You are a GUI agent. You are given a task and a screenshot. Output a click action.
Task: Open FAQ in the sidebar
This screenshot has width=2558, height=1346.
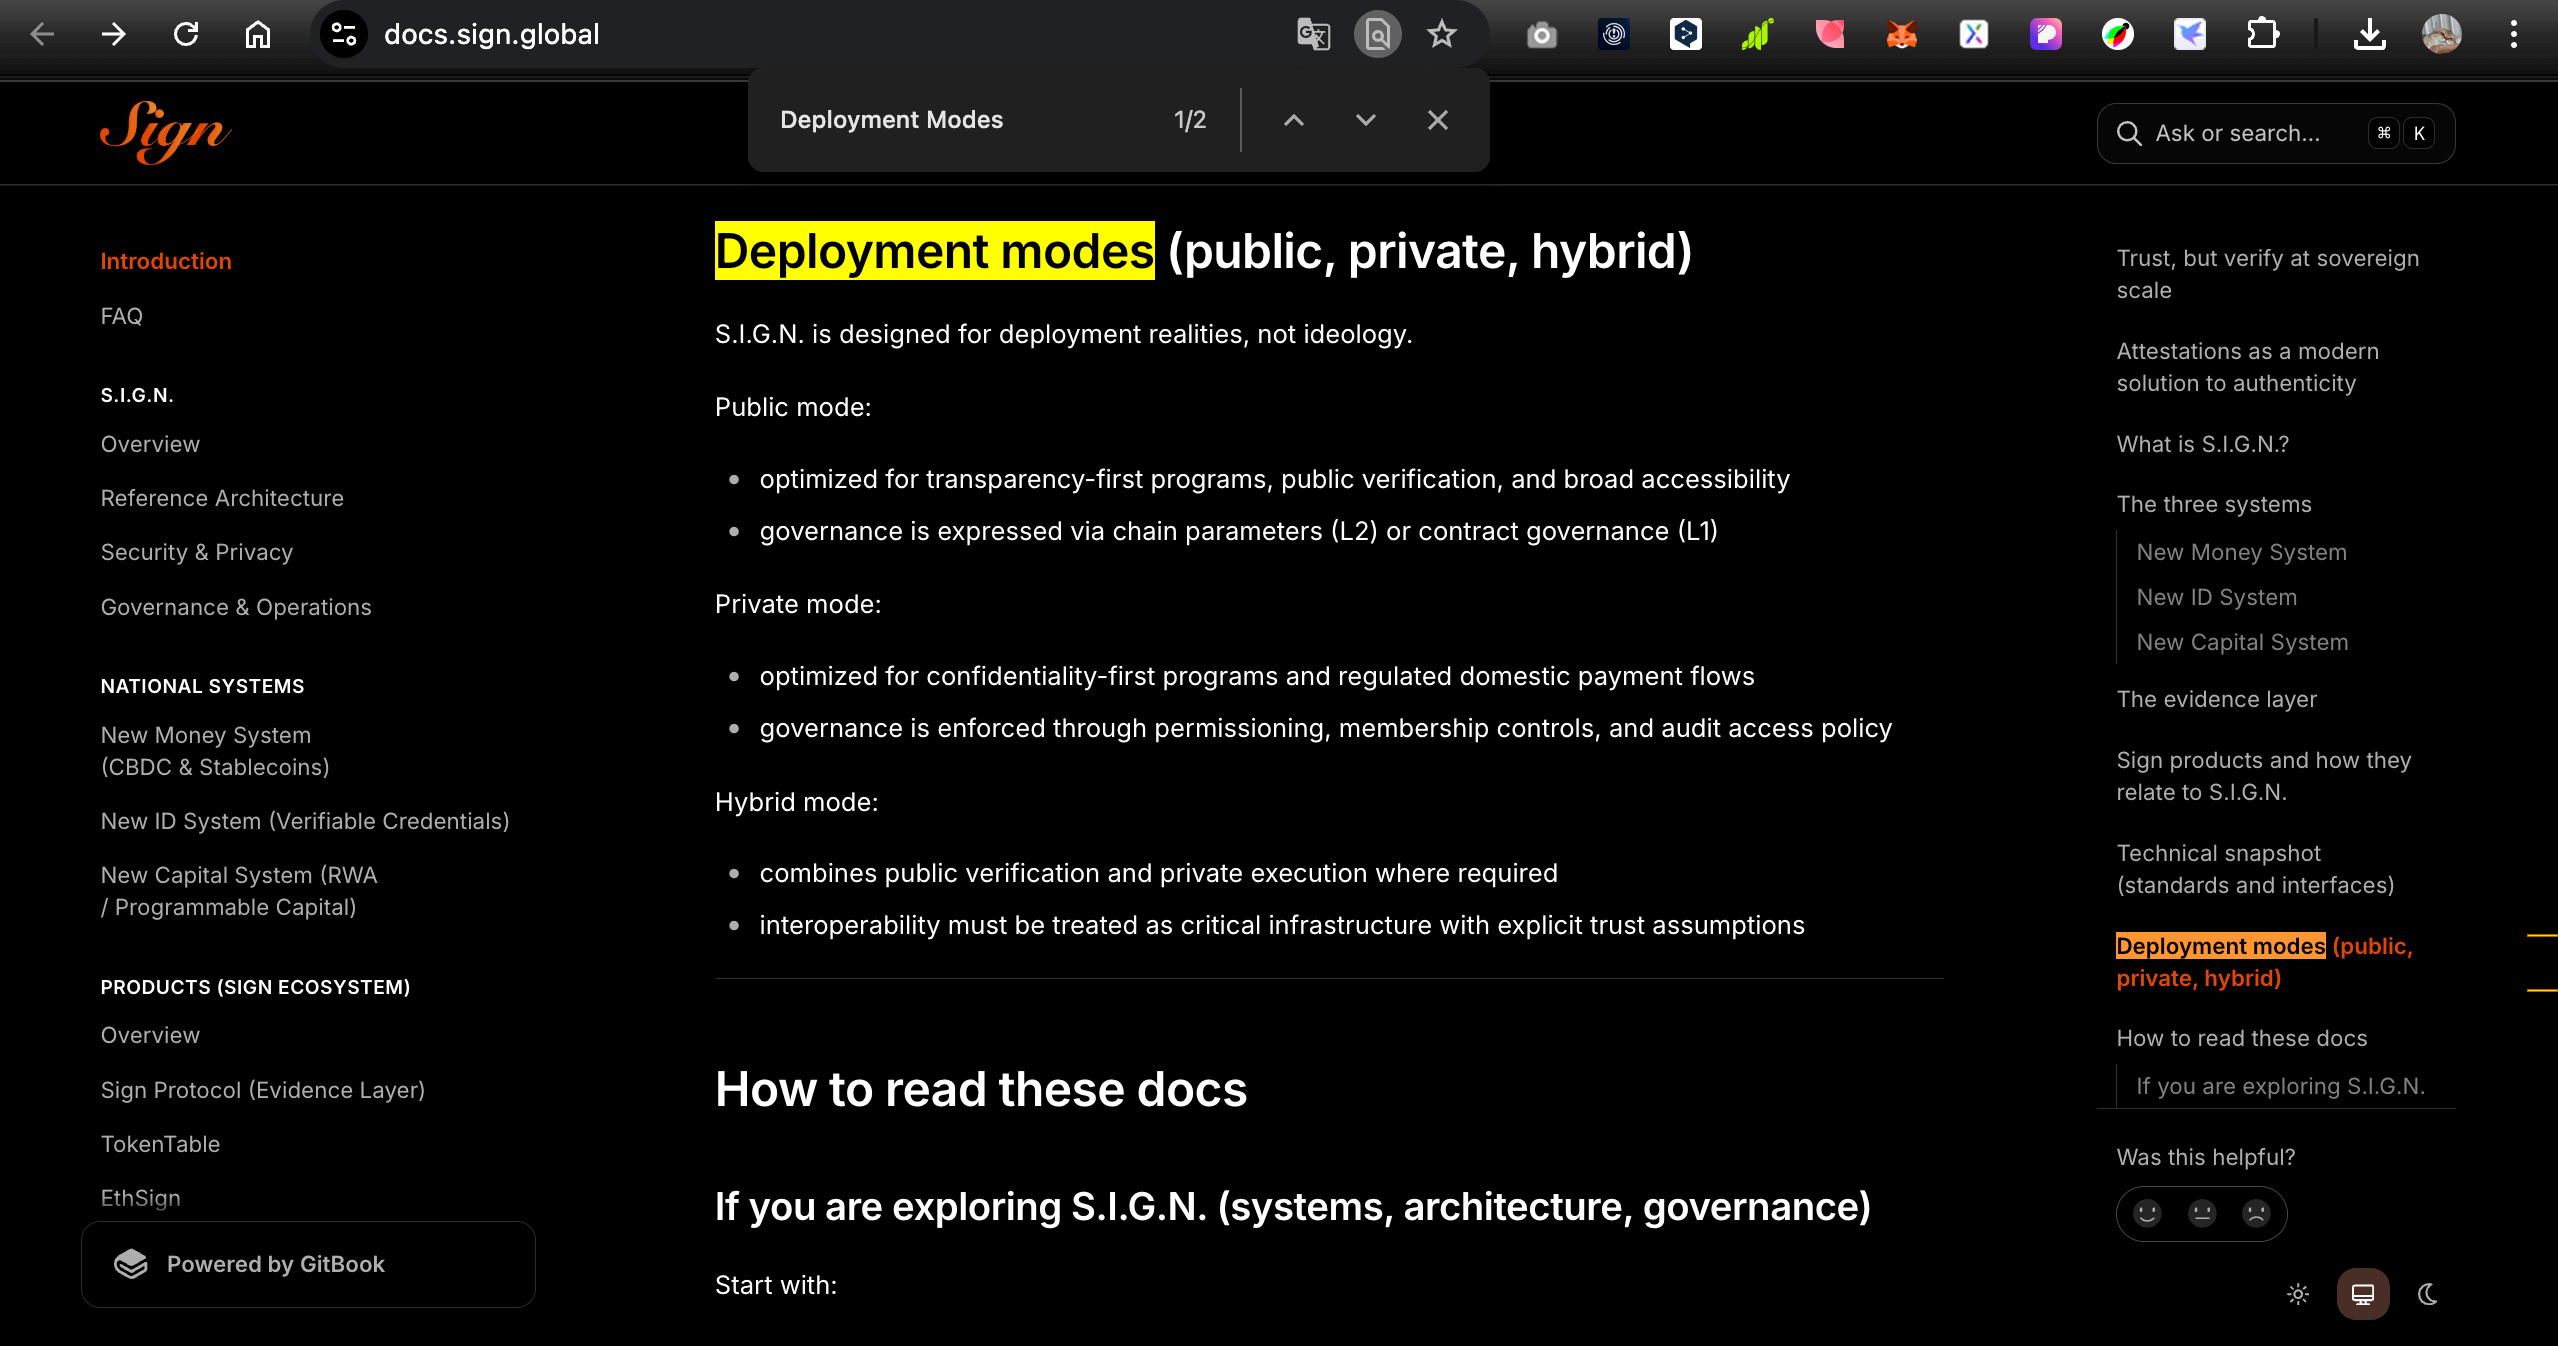tap(122, 316)
